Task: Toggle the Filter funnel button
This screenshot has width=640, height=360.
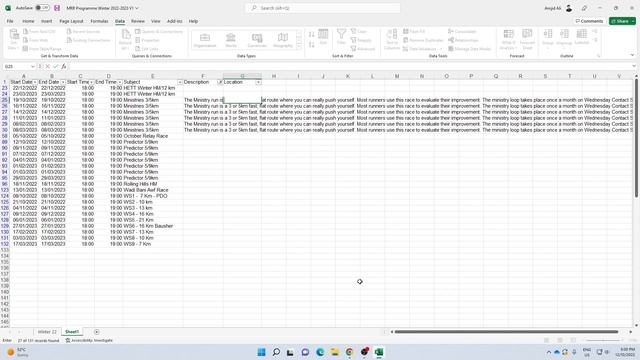Action: [341, 37]
